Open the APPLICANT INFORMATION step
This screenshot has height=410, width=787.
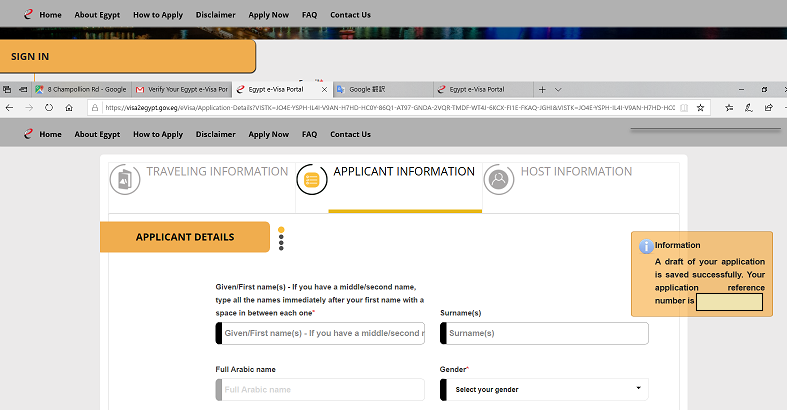tap(404, 172)
